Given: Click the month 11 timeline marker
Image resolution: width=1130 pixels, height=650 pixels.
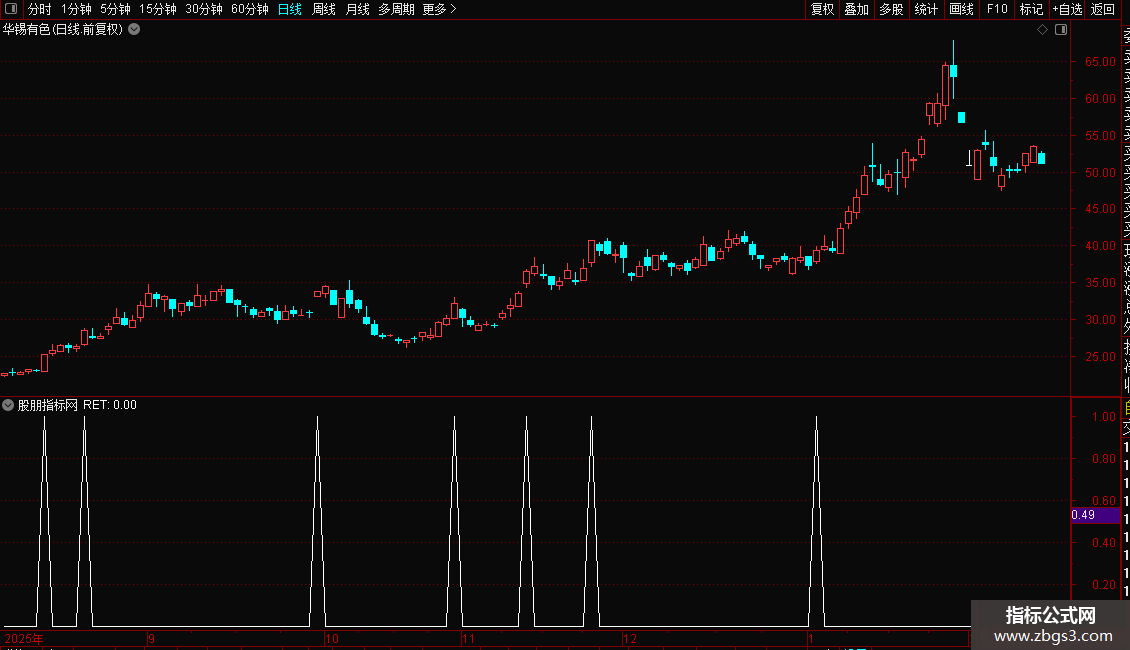Looking at the screenshot, I should [468, 638].
